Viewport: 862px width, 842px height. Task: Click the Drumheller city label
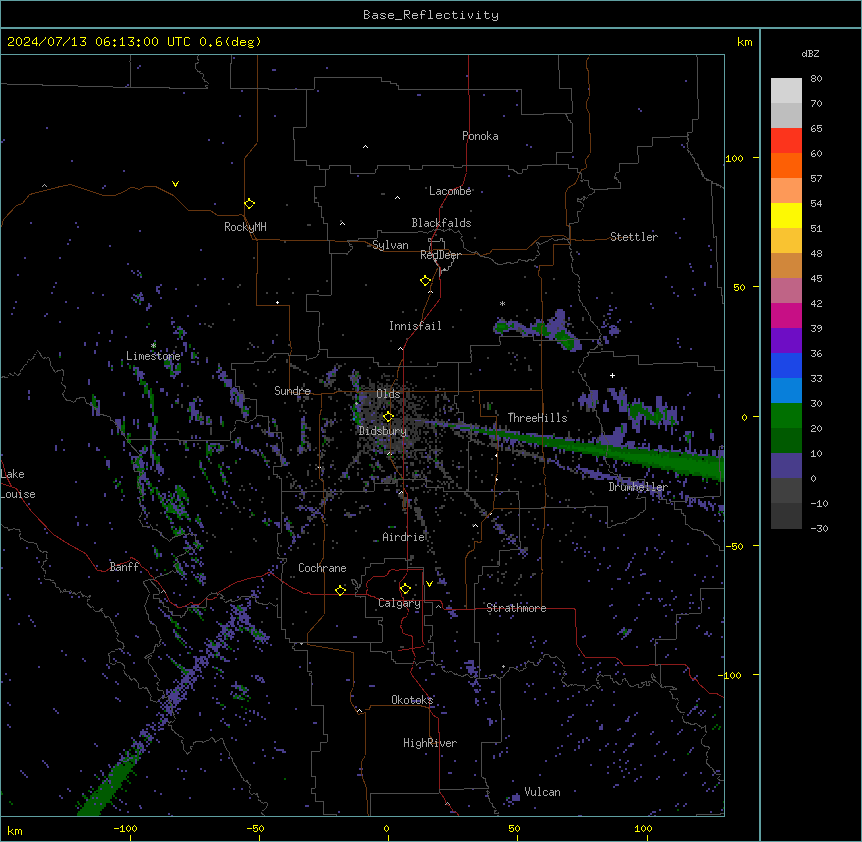pos(638,487)
